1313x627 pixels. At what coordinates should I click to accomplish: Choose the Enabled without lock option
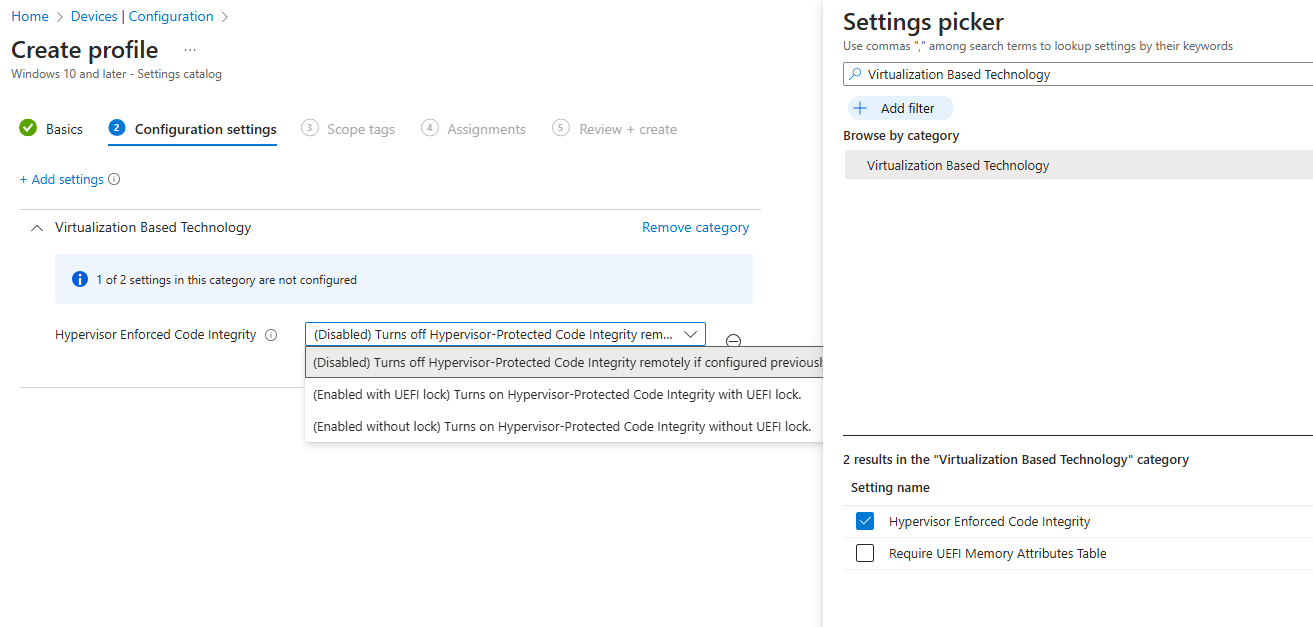point(561,426)
